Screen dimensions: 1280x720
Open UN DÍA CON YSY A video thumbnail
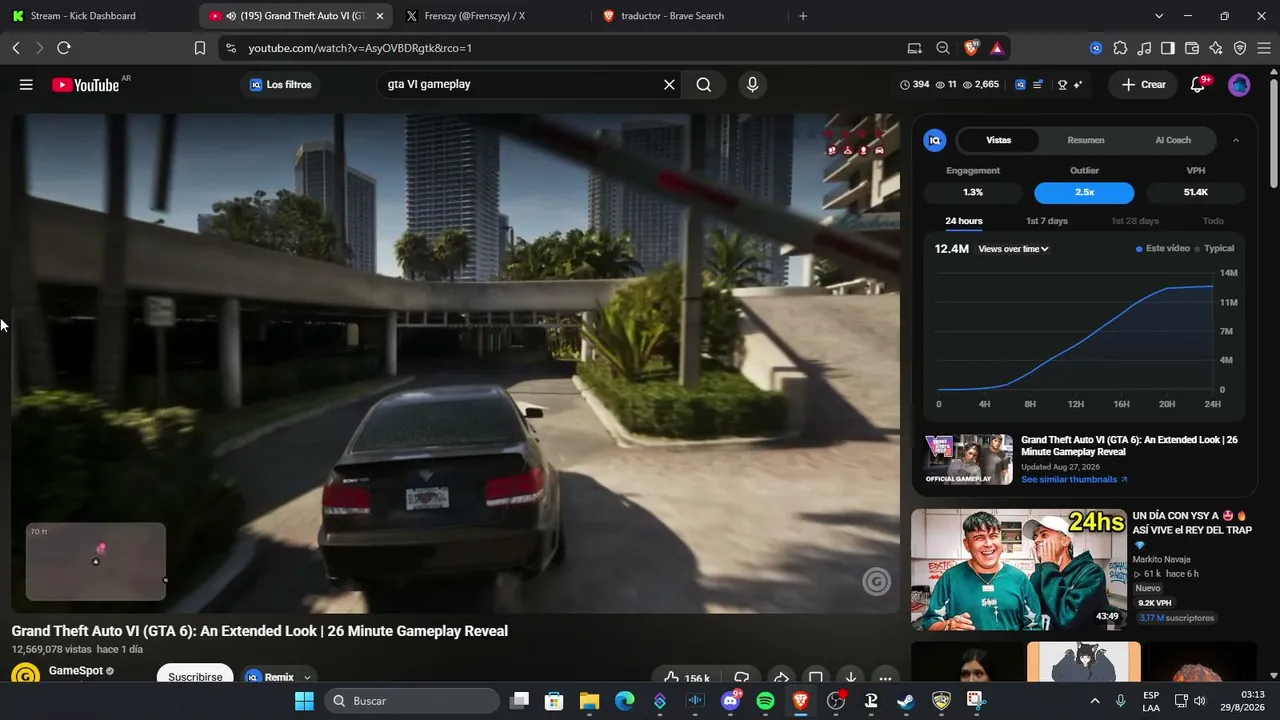coord(1017,569)
